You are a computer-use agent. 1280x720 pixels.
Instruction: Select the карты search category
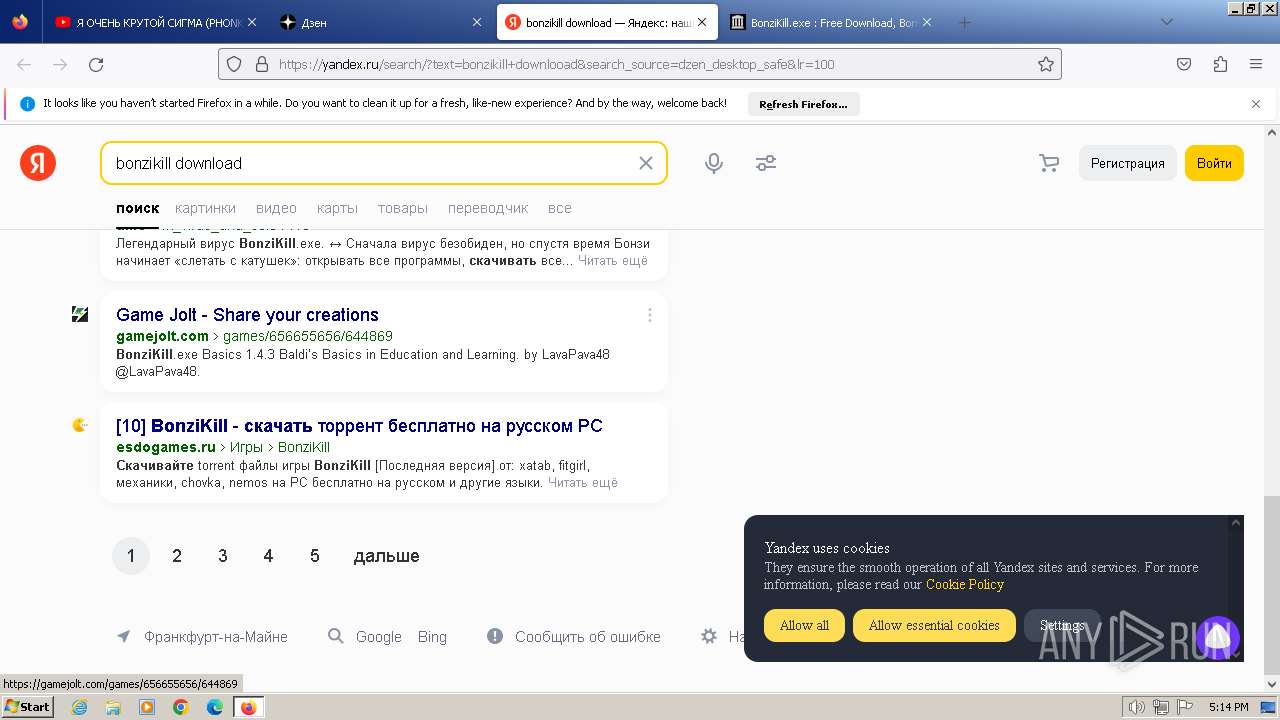(337, 208)
